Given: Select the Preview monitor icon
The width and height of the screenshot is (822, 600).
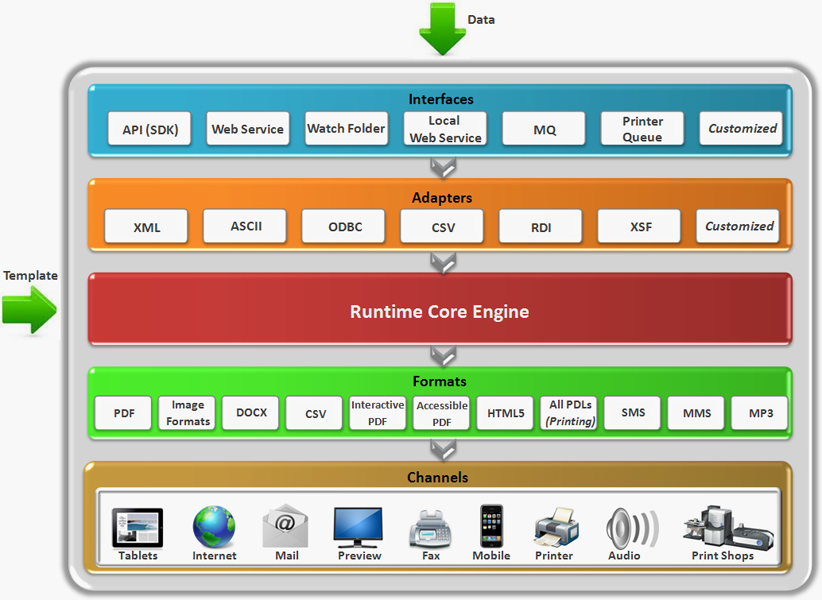Looking at the screenshot, I should tap(358, 527).
